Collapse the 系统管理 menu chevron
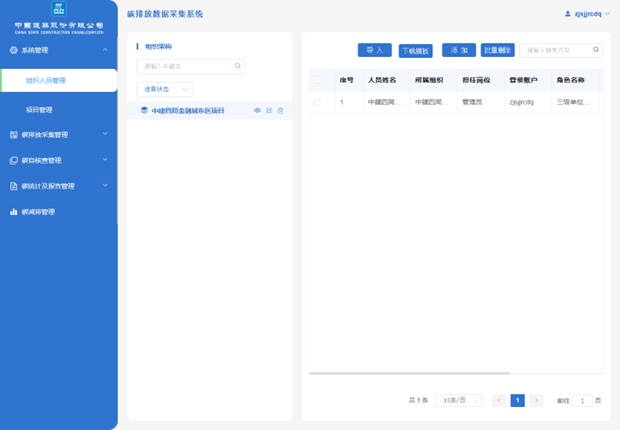 tap(105, 50)
